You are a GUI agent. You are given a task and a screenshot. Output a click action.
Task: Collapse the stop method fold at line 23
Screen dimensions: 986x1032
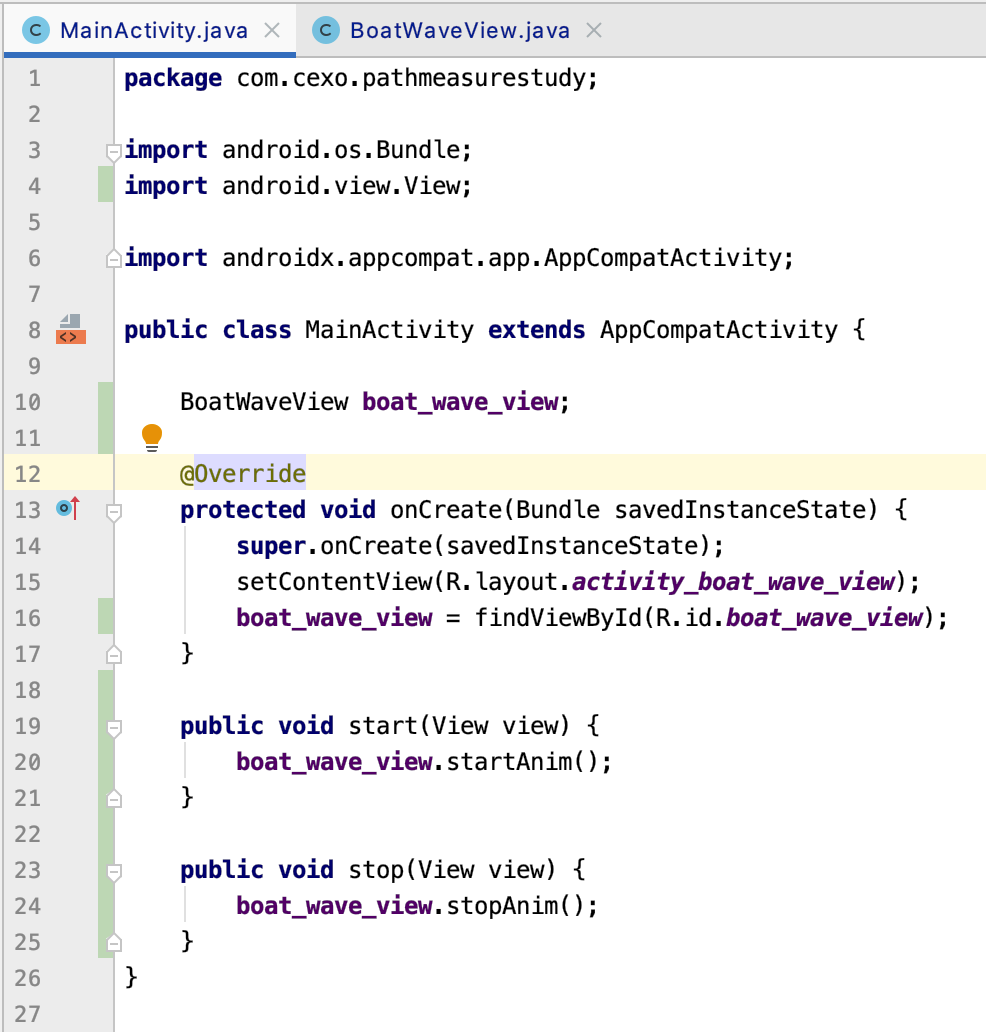[114, 872]
